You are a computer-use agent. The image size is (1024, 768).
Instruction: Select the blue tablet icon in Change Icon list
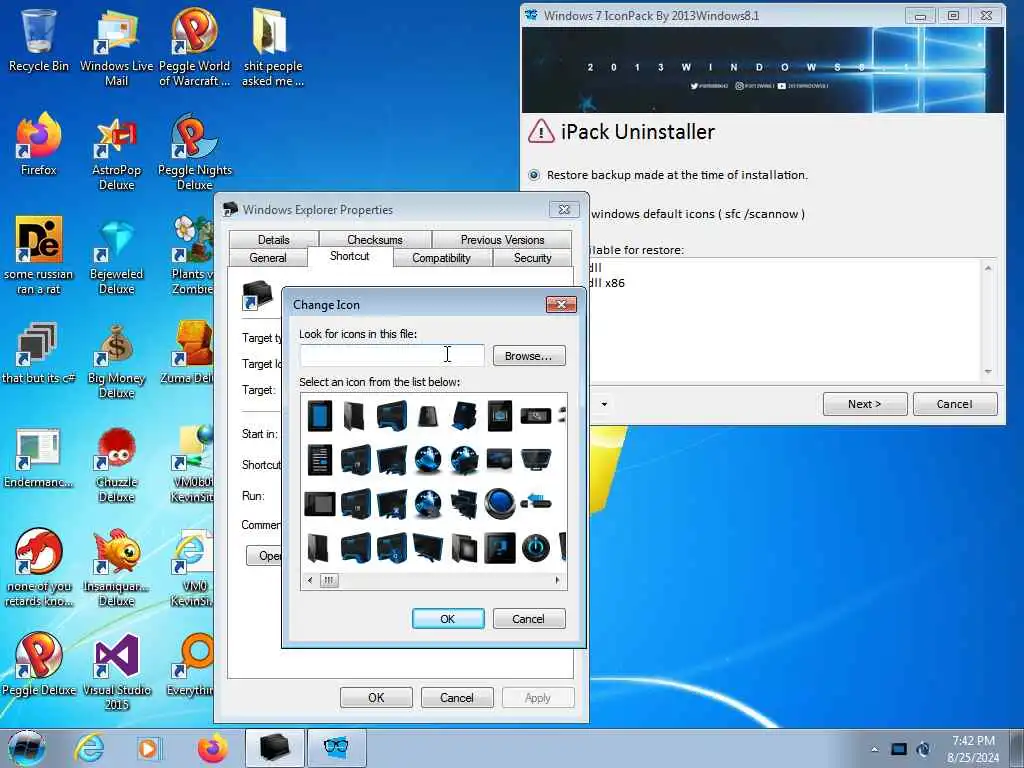320,416
